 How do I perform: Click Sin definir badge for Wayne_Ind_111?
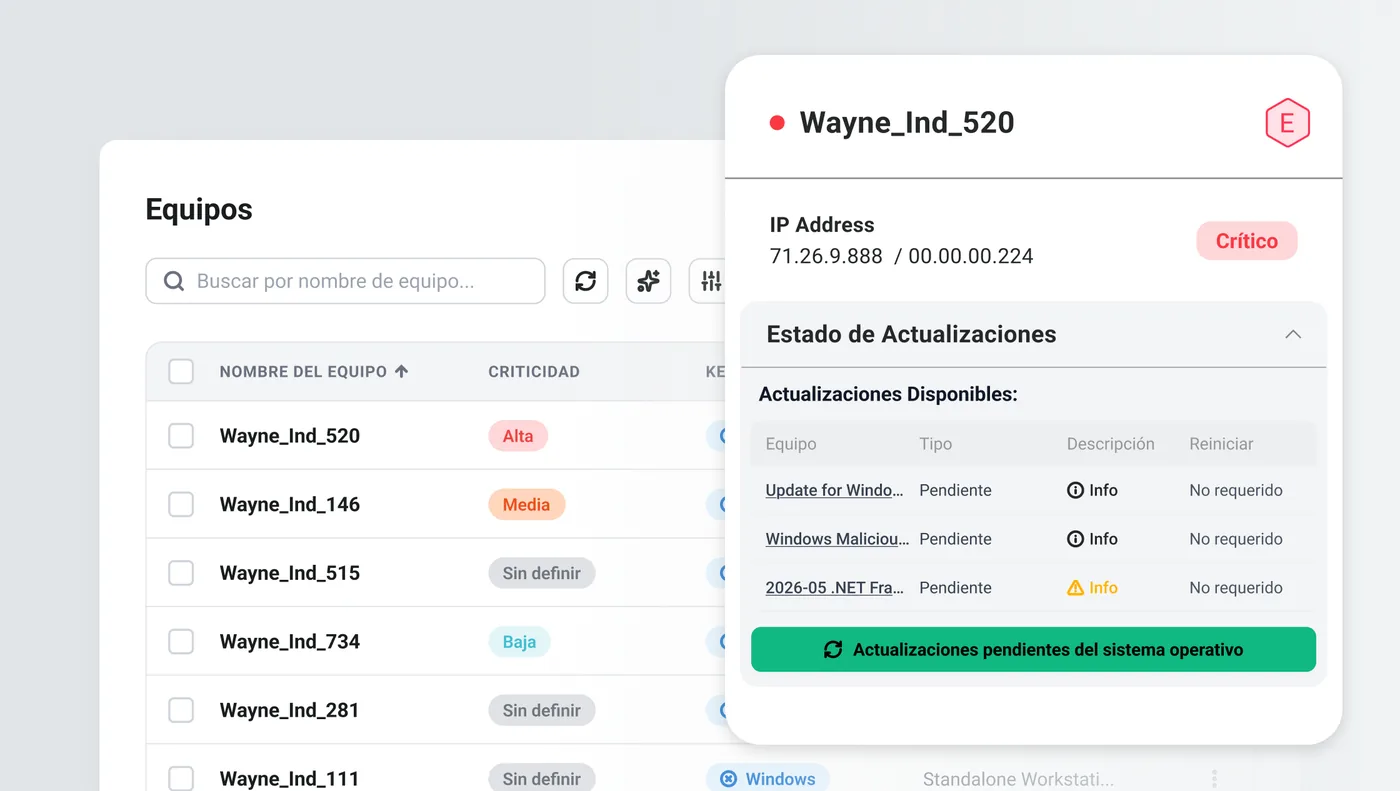541,778
